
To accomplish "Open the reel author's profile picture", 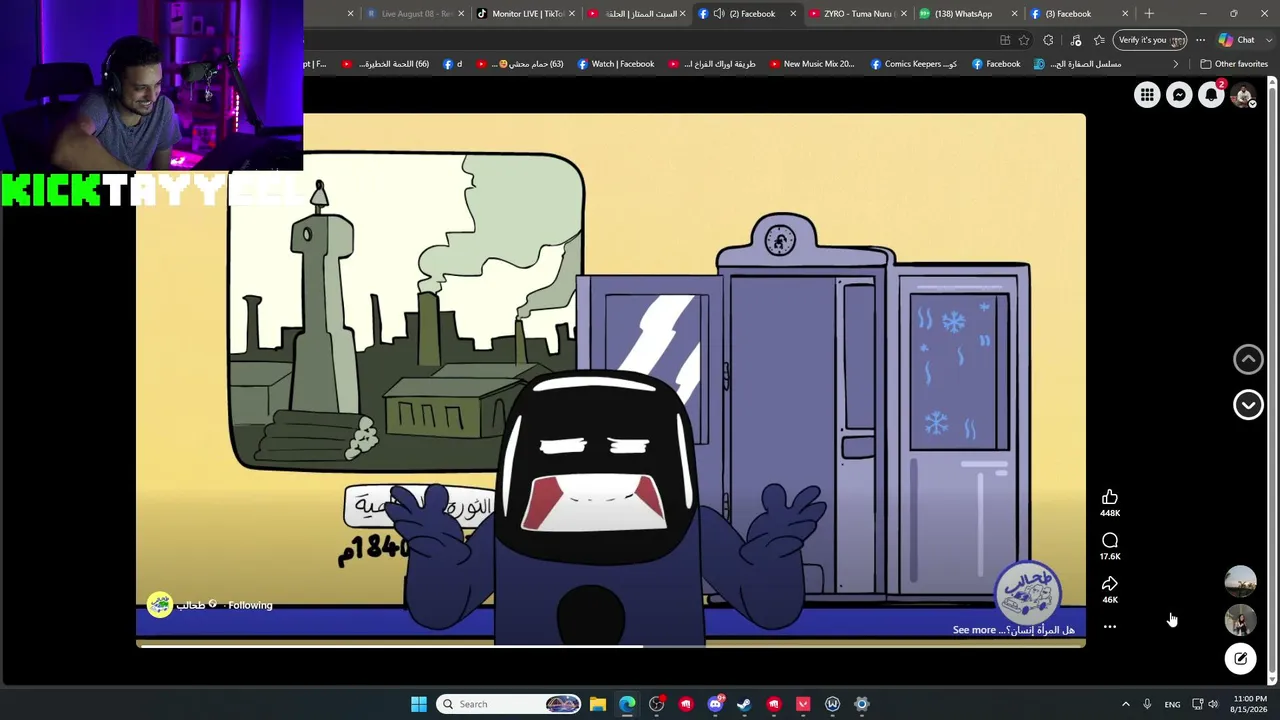I will click(159, 605).
